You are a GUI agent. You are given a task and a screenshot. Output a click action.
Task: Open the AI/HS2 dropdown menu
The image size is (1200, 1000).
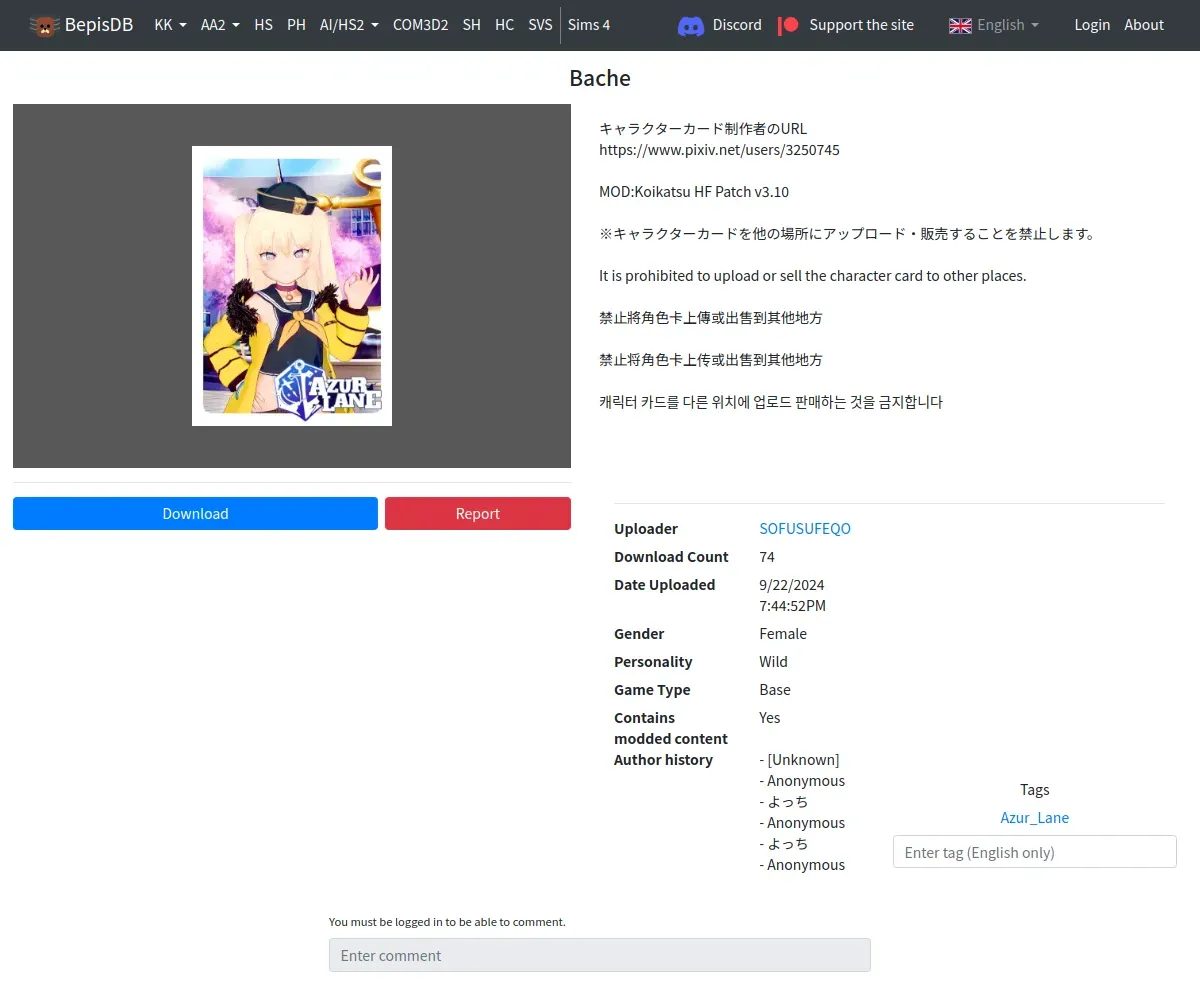click(349, 25)
